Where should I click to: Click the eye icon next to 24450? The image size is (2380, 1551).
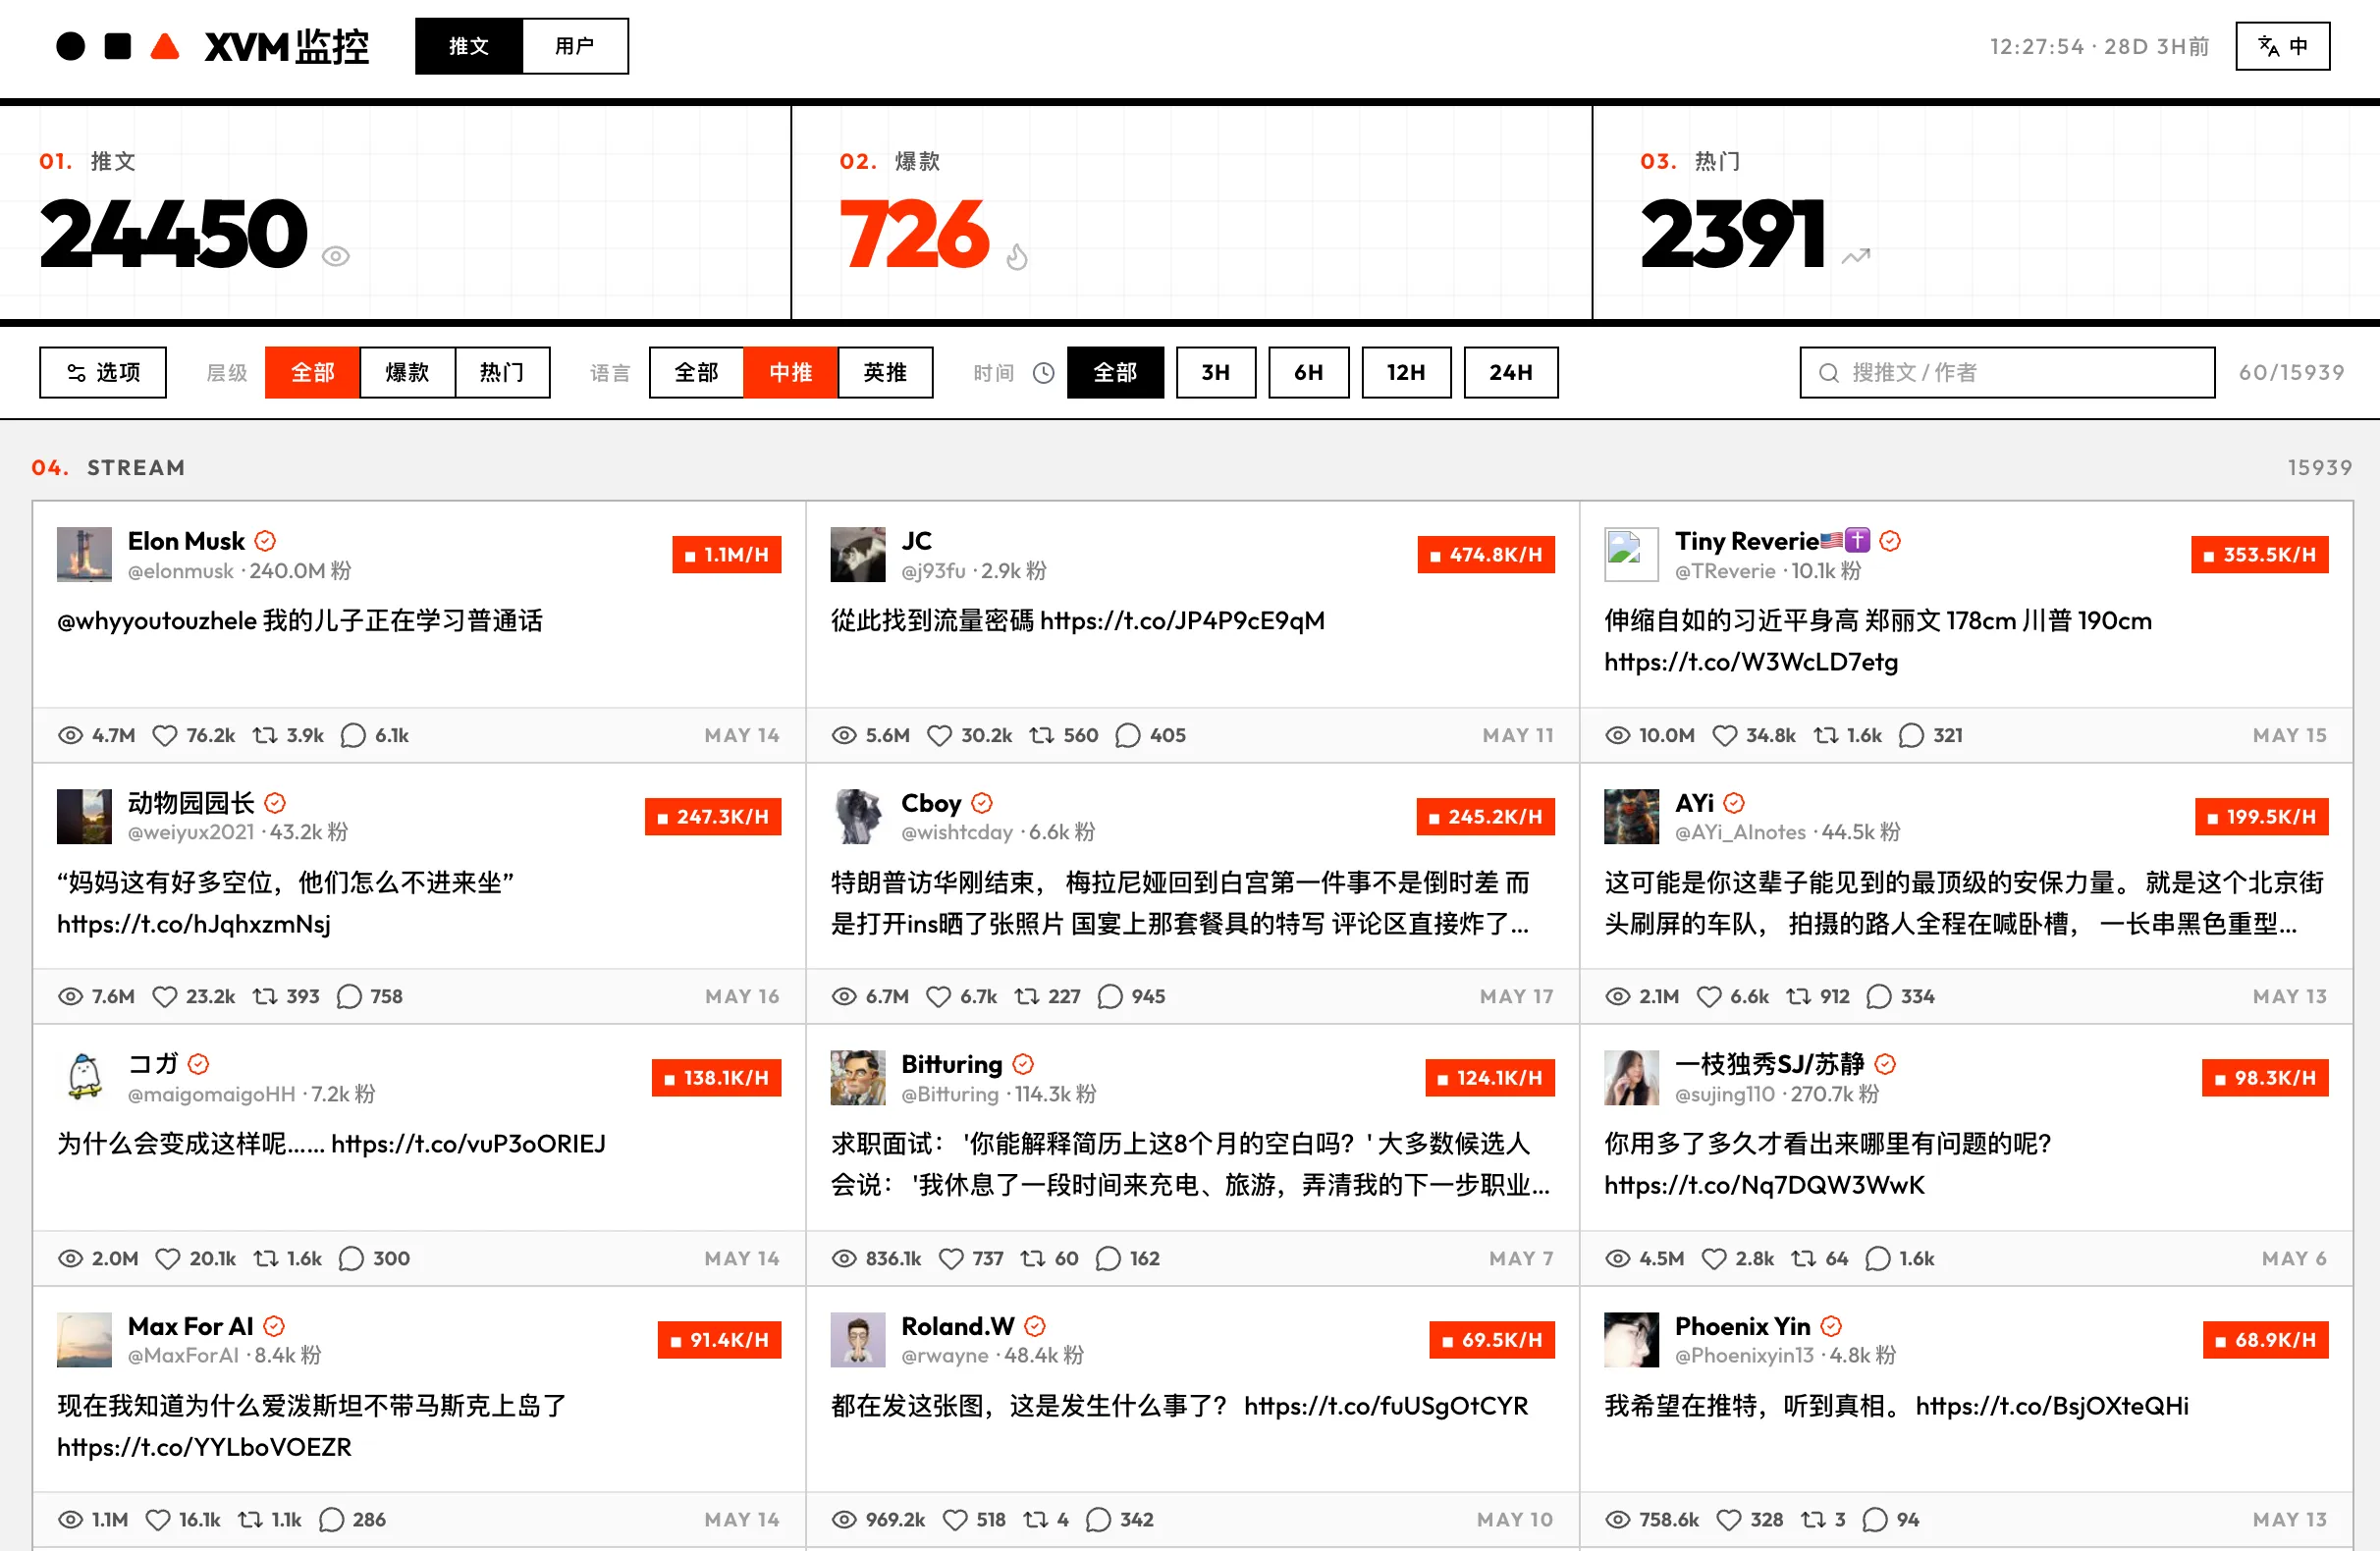336,257
